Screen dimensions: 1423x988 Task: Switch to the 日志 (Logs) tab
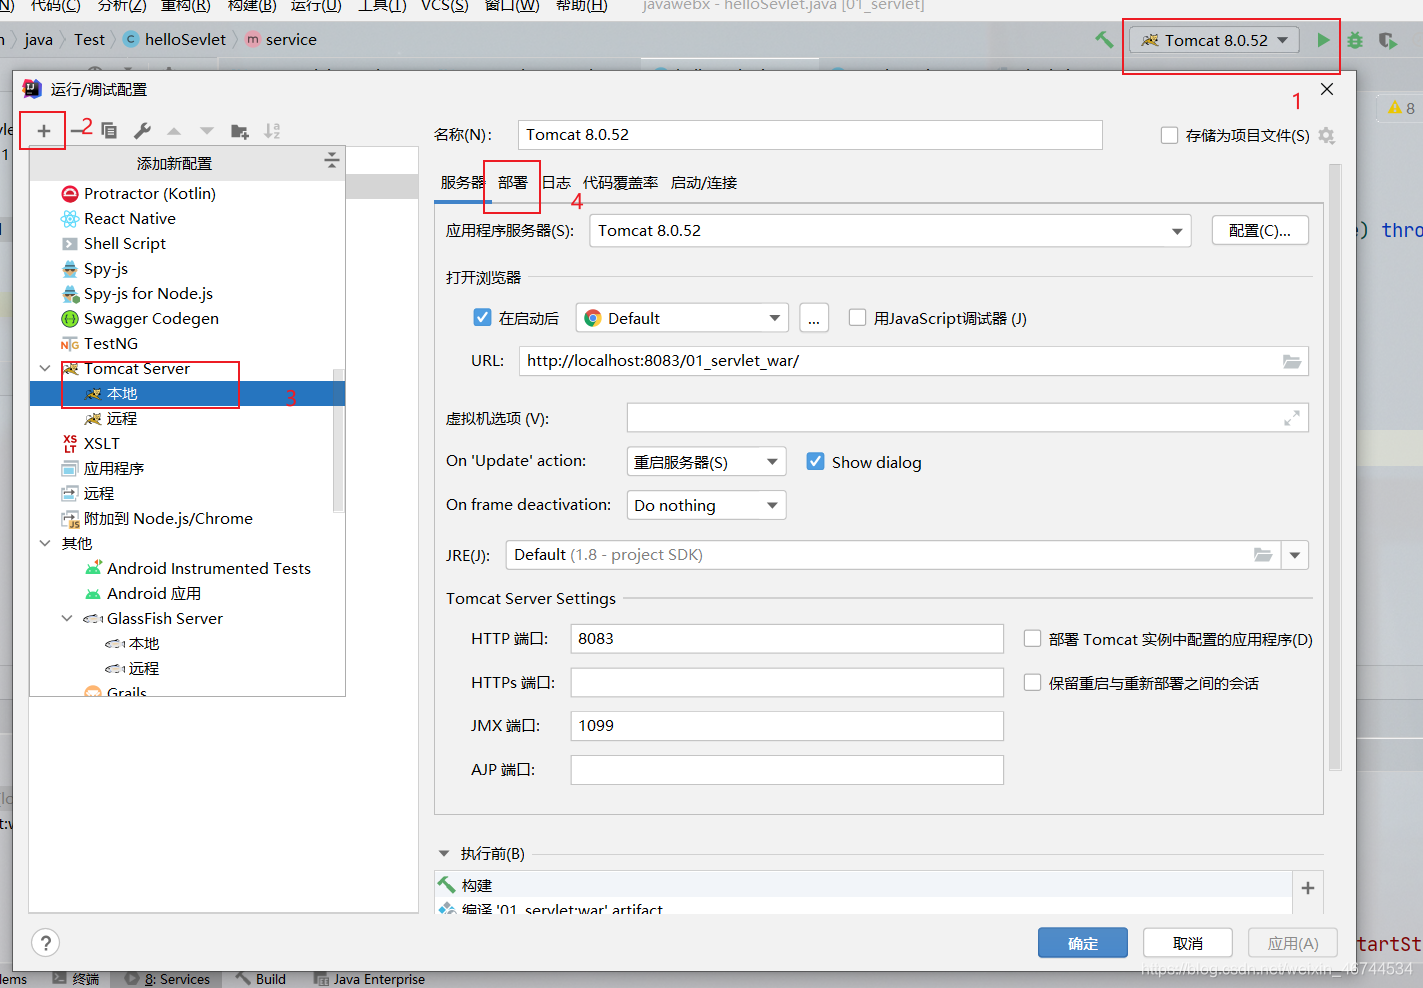click(556, 182)
